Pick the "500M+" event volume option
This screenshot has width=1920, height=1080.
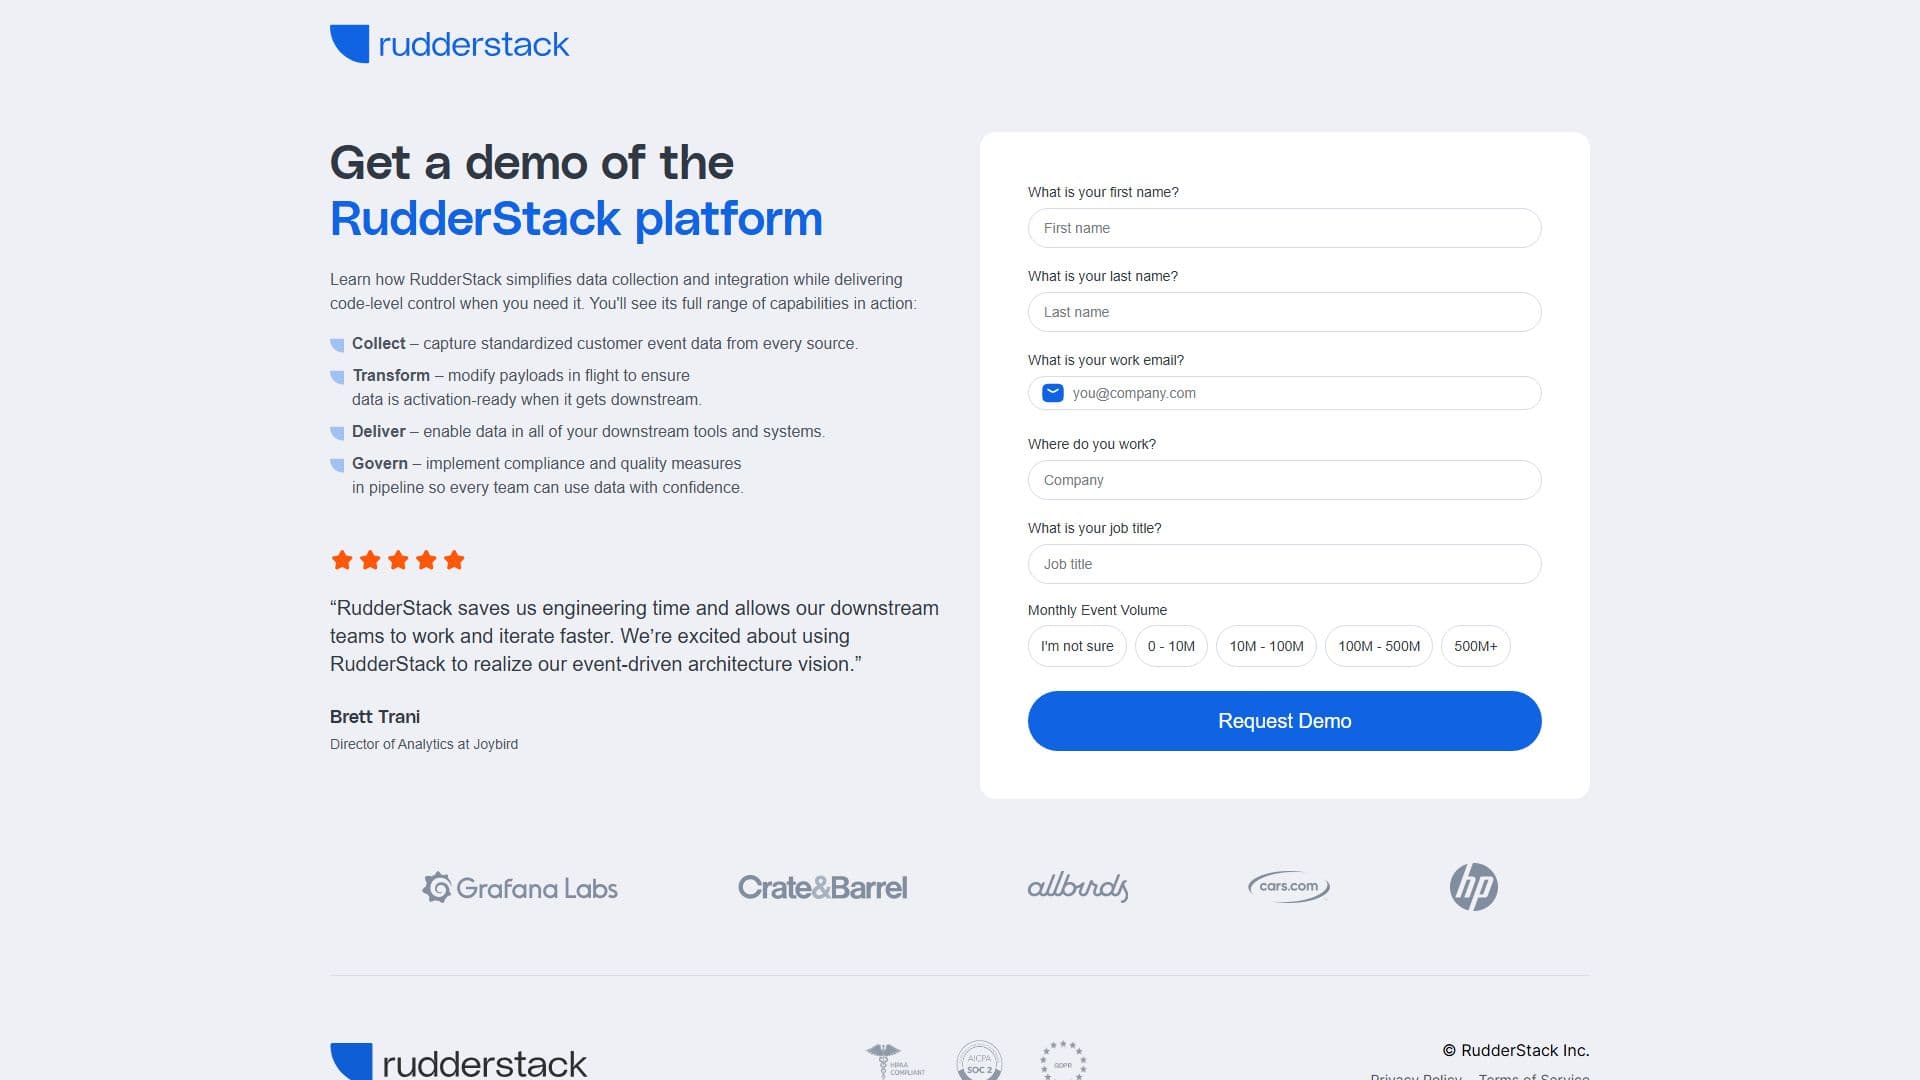(1475, 646)
